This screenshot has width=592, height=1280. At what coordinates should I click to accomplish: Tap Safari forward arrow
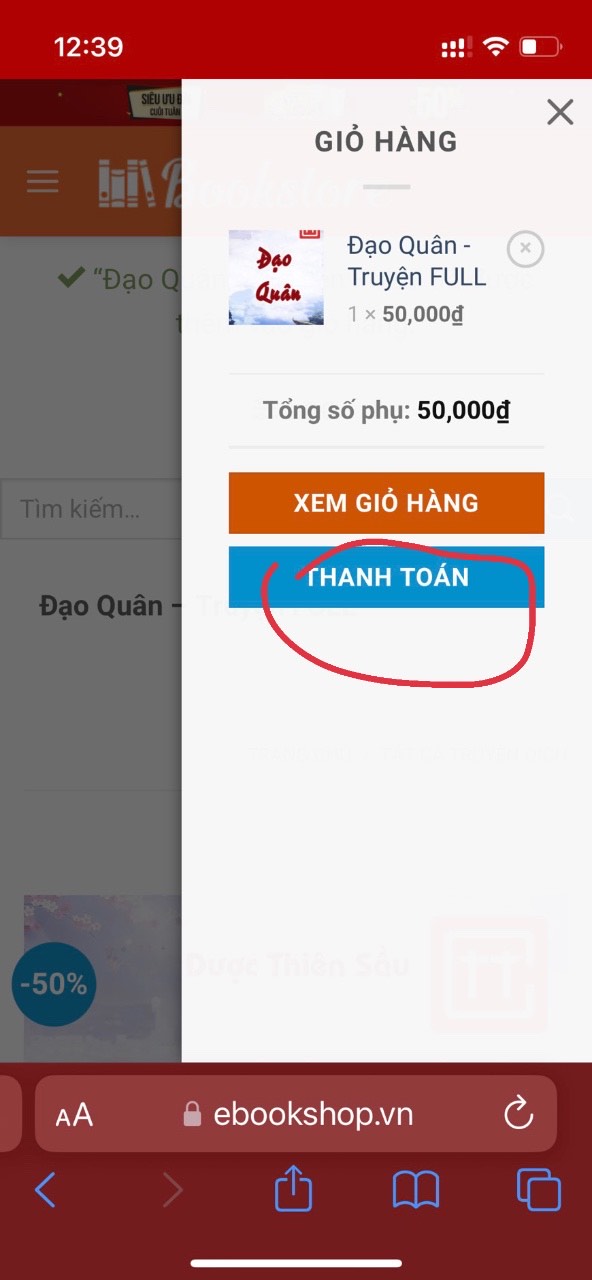coord(172,1190)
